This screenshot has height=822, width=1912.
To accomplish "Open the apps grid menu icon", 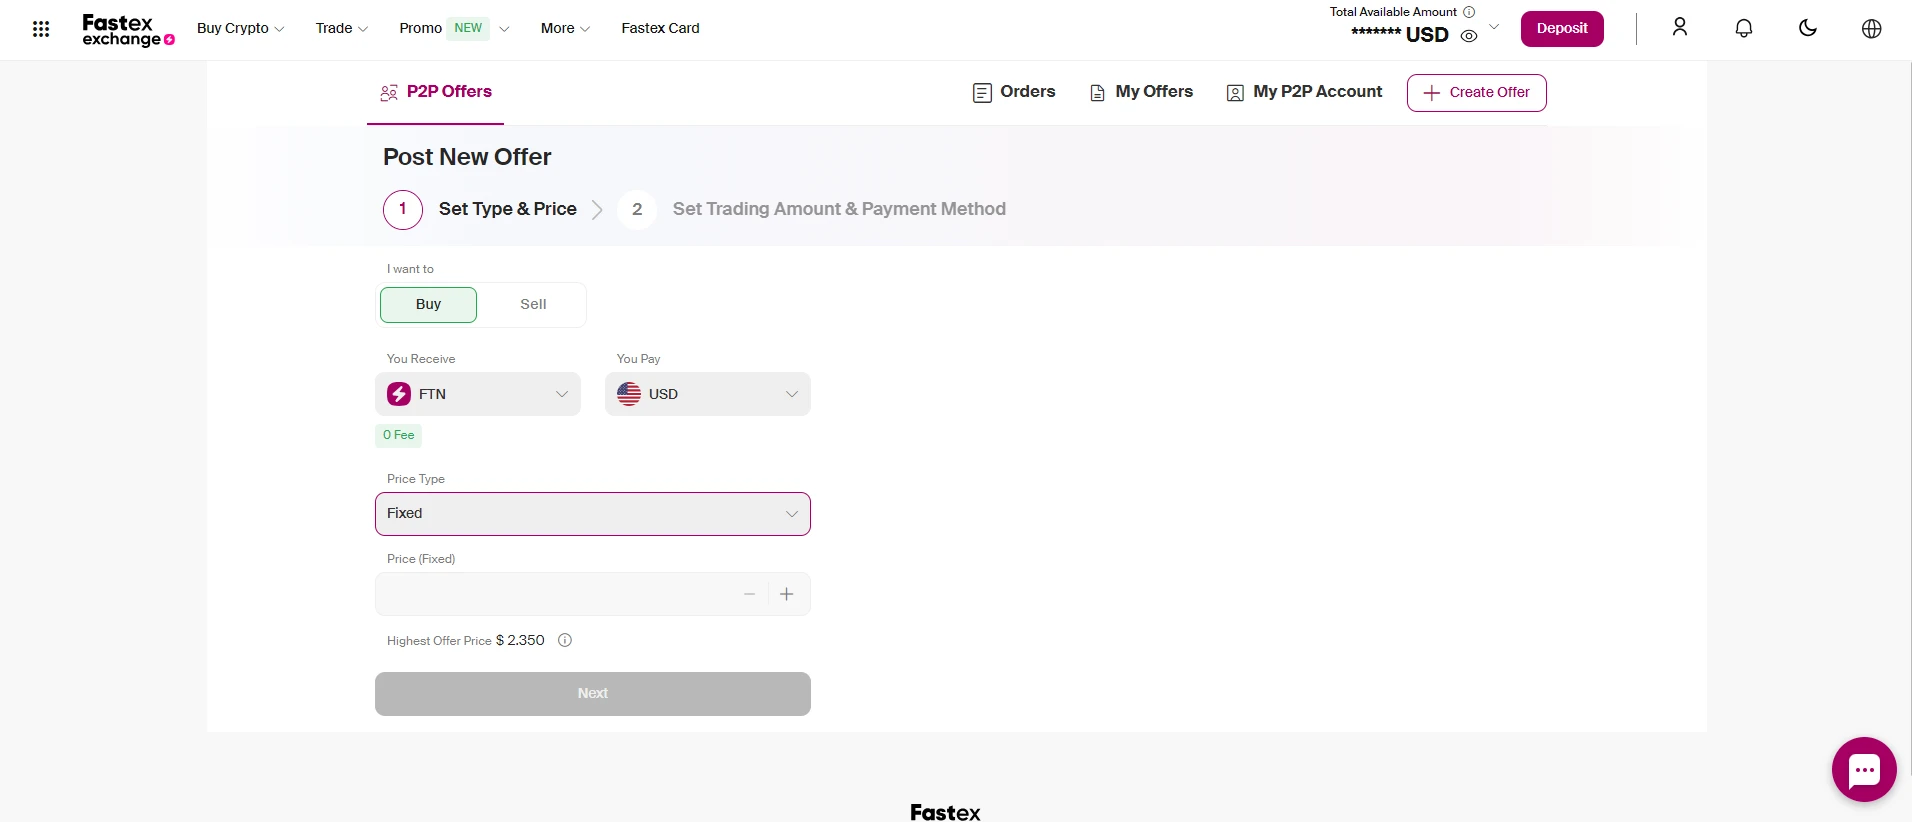I will pos(41,29).
